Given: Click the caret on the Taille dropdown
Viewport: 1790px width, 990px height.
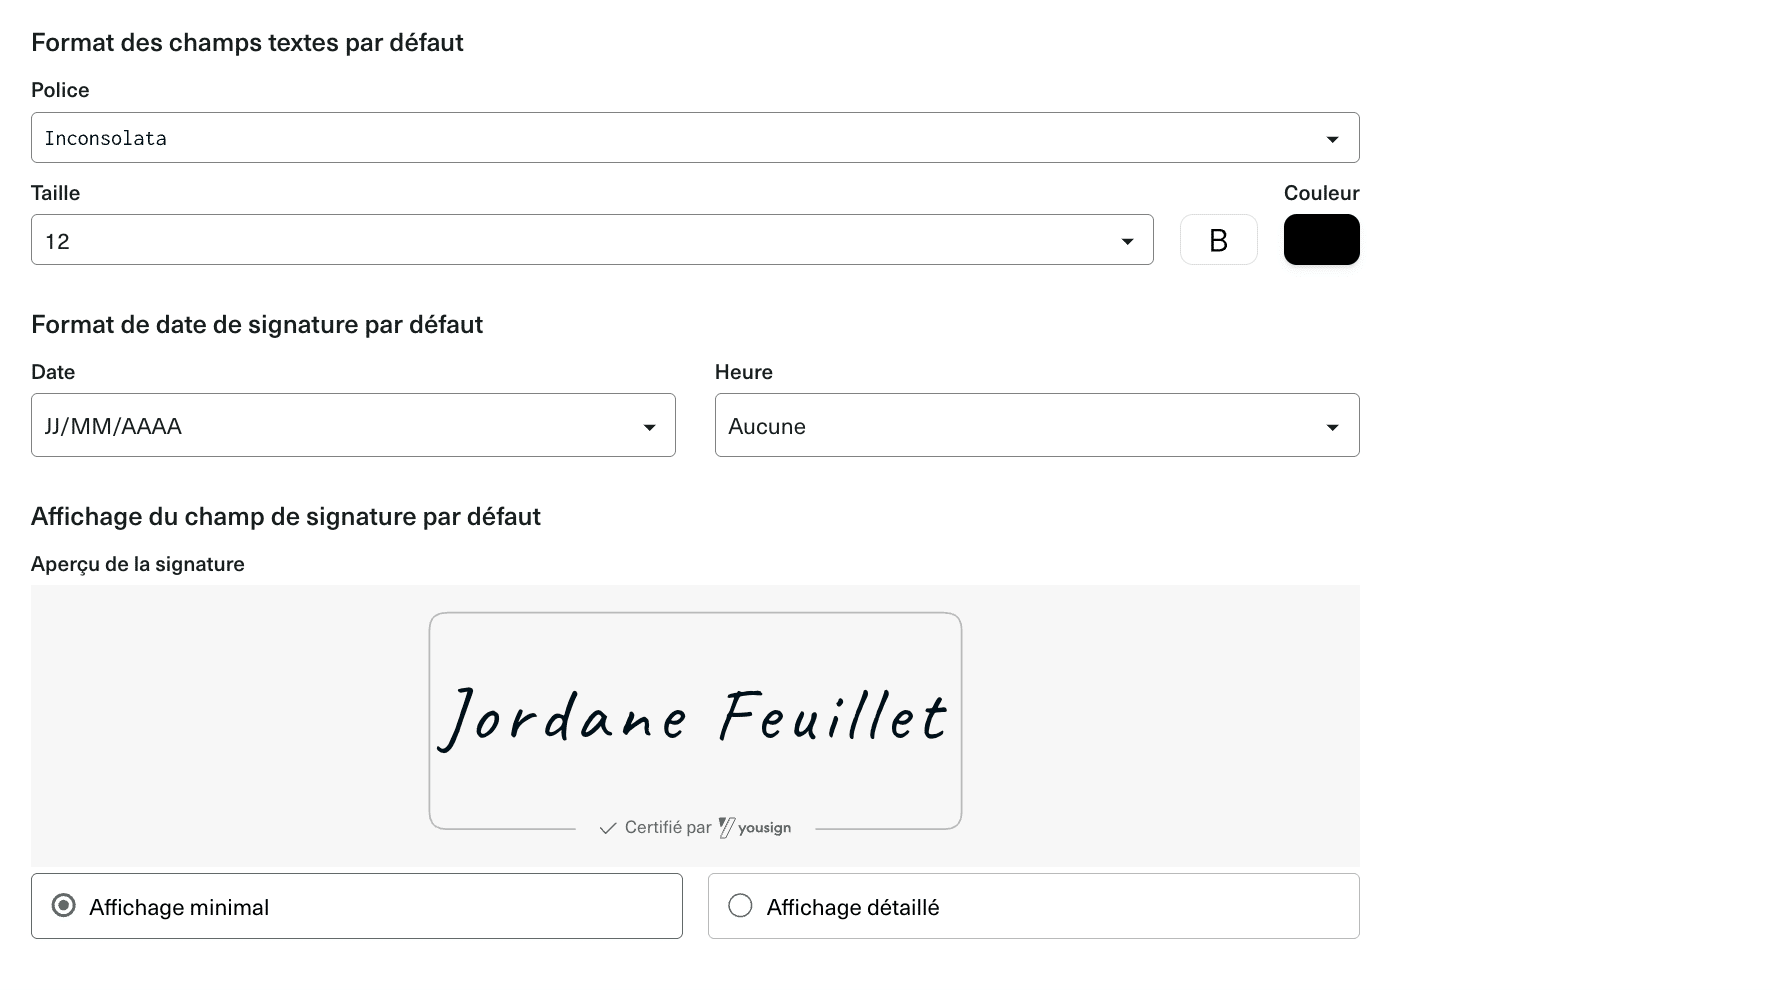Looking at the screenshot, I should click(x=1127, y=241).
